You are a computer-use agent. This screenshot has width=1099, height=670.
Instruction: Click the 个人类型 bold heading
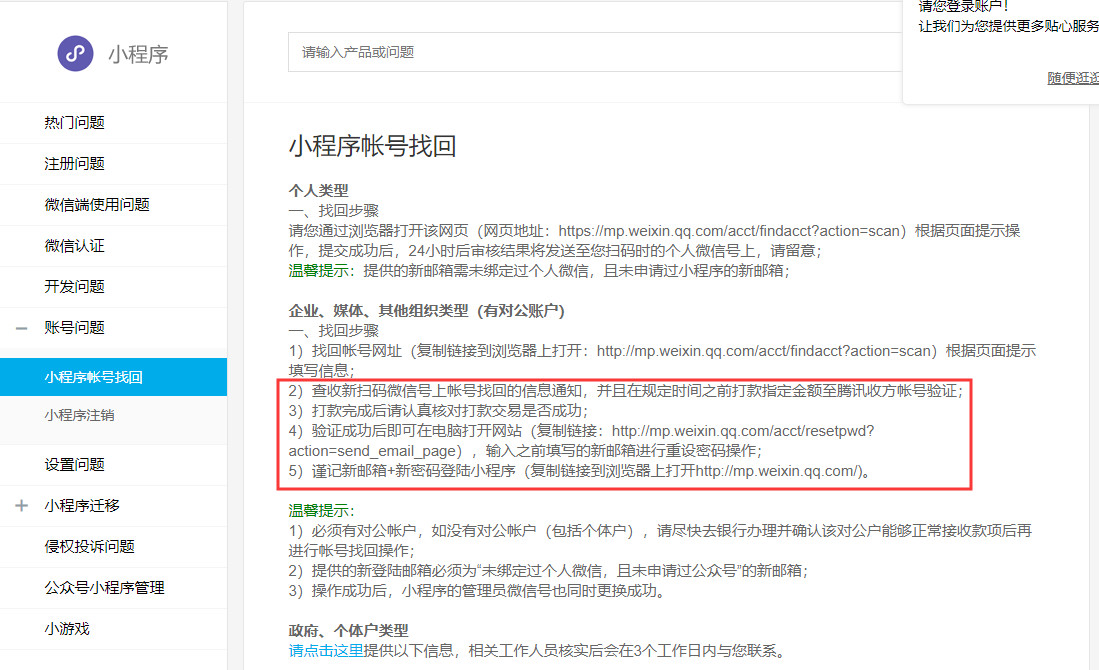pyautogui.click(x=318, y=190)
